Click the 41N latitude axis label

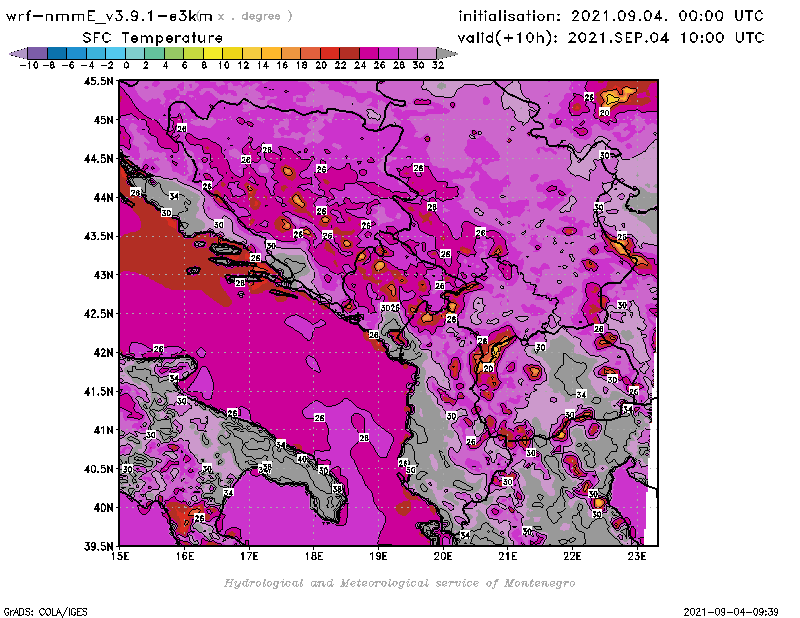coord(104,430)
